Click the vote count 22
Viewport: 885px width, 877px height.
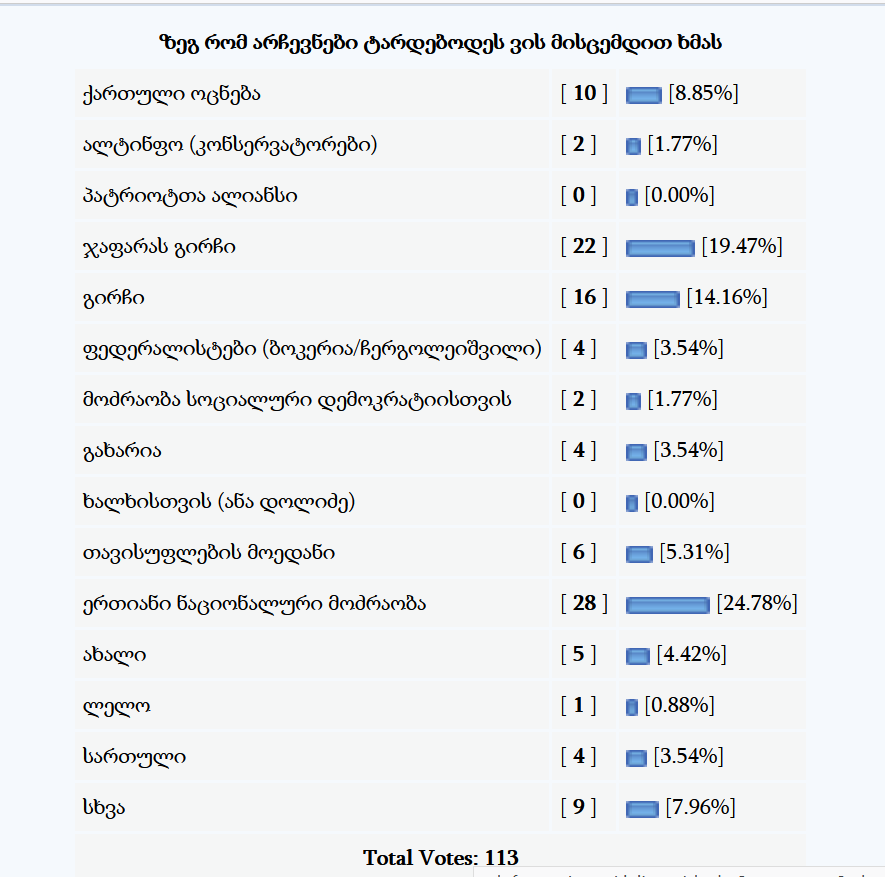click(584, 246)
